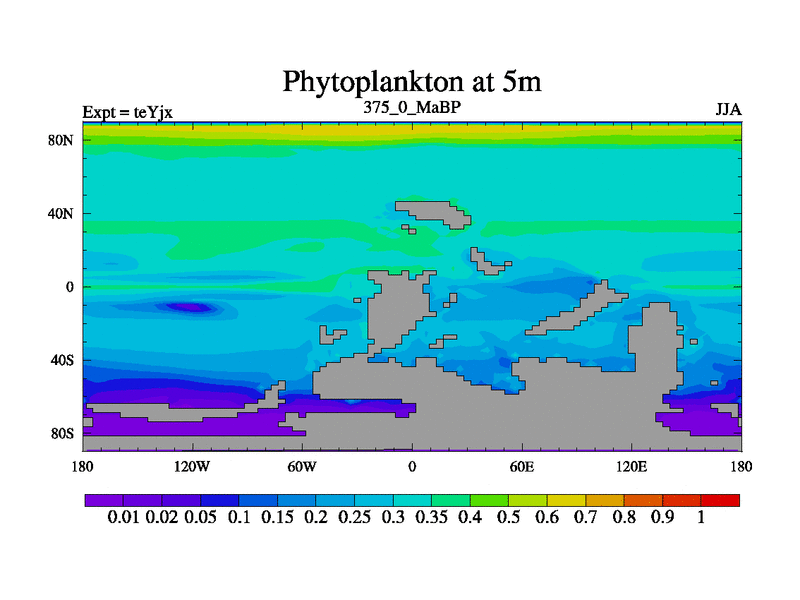This screenshot has height=600, width=800.
Task: Click the gray landmass island near 40N
Action: [x=430, y=212]
